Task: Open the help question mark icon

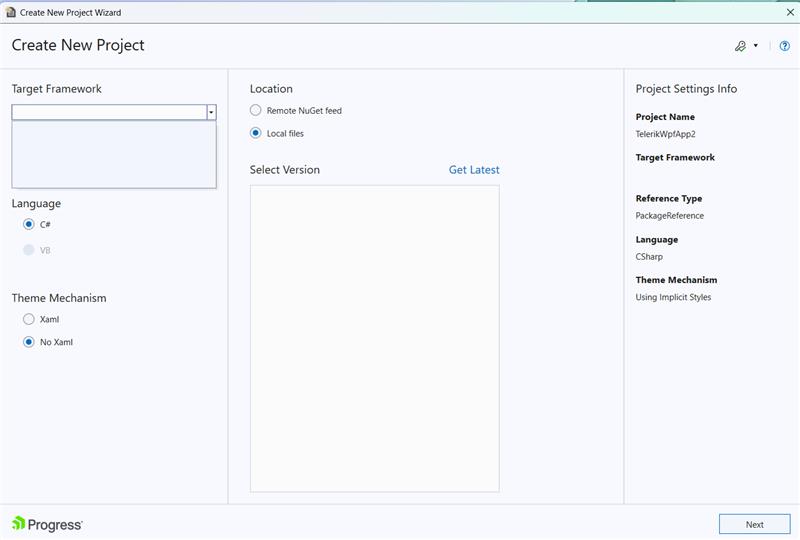Action: (784, 46)
